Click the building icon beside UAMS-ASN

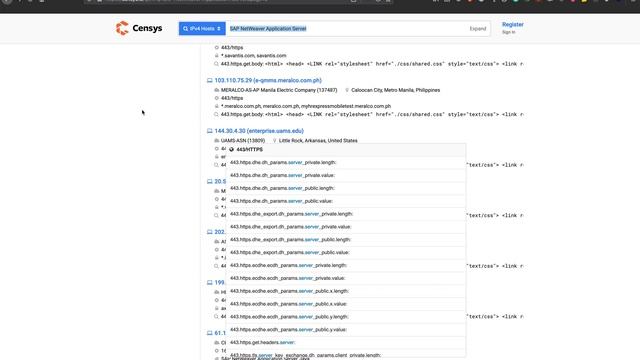pos(217,141)
